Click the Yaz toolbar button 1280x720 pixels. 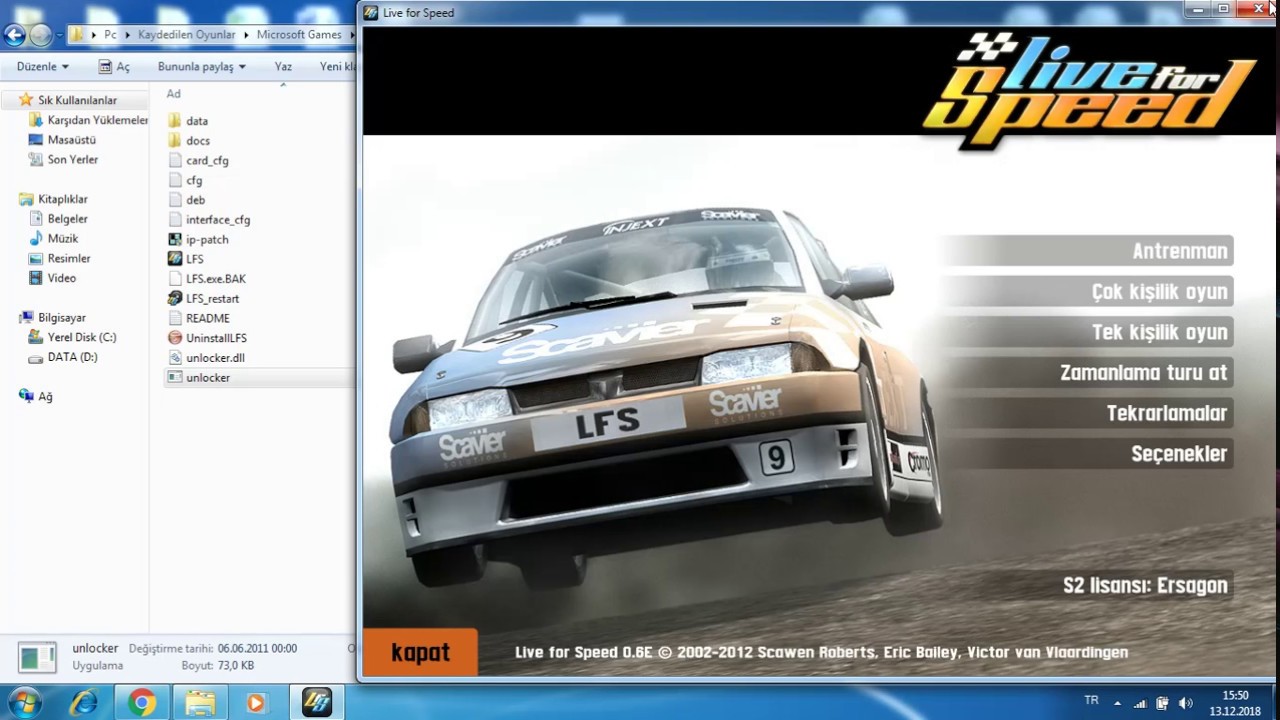[x=283, y=67]
